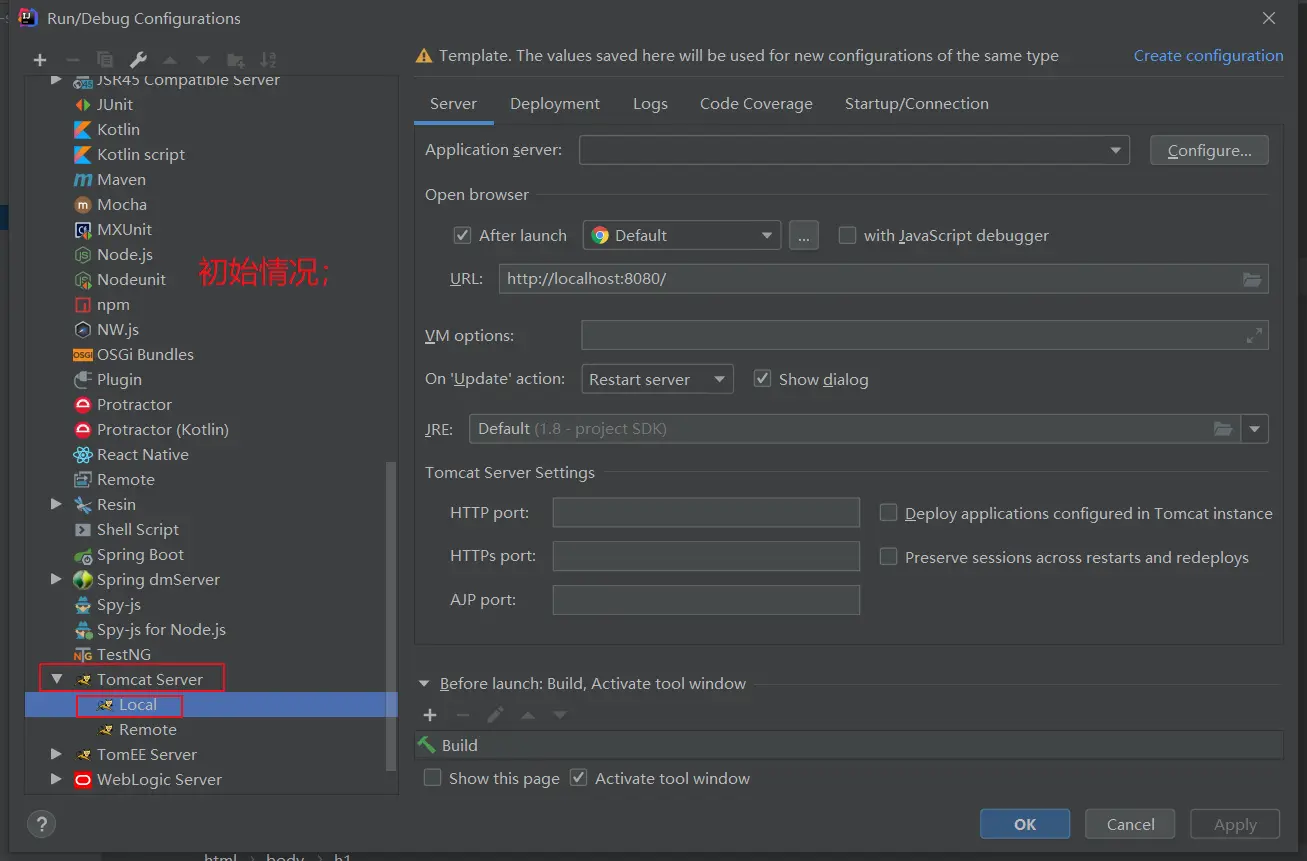
Task: Click expand icon in VM options field
Action: point(1254,336)
